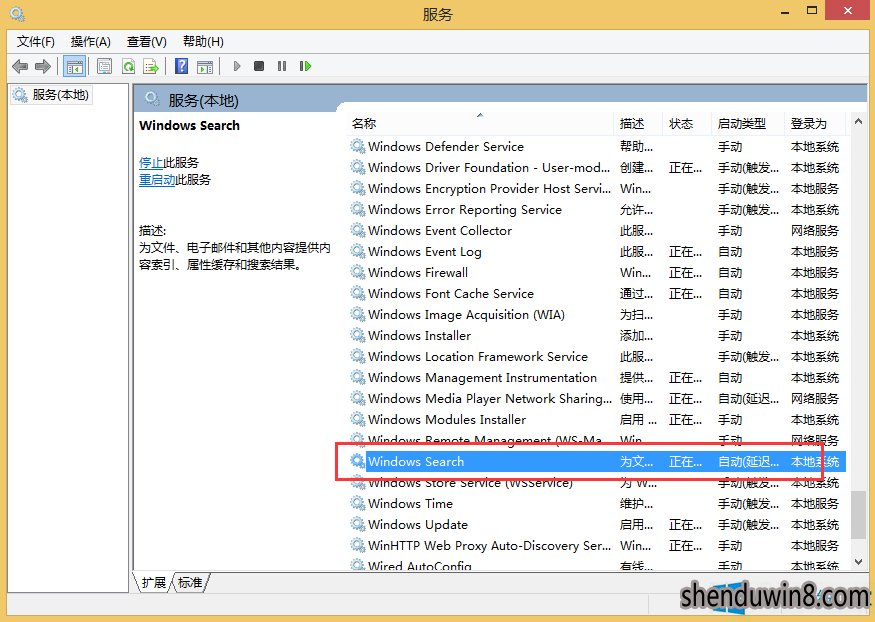Click the gear icon beside Windows Update
The image size is (875, 622).
[x=357, y=524]
